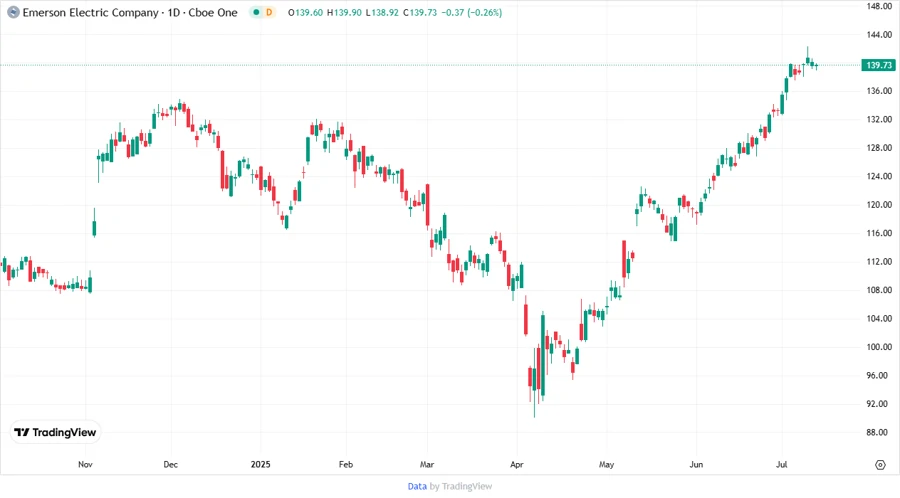Screen dimensions: 900x498
Task: Click the green market status dot
Action: coord(256,12)
